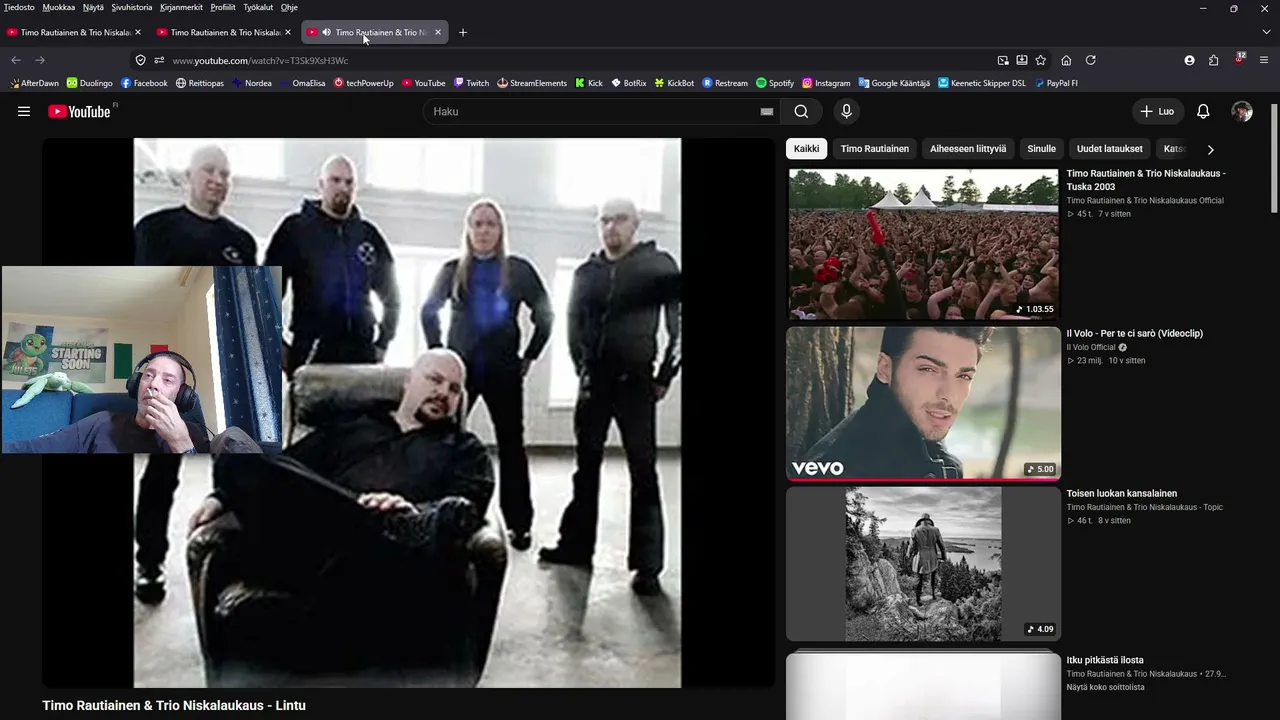The height and width of the screenshot is (720, 1280).
Task: Open YouTube notifications bell
Action: (x=1203, y=111)
